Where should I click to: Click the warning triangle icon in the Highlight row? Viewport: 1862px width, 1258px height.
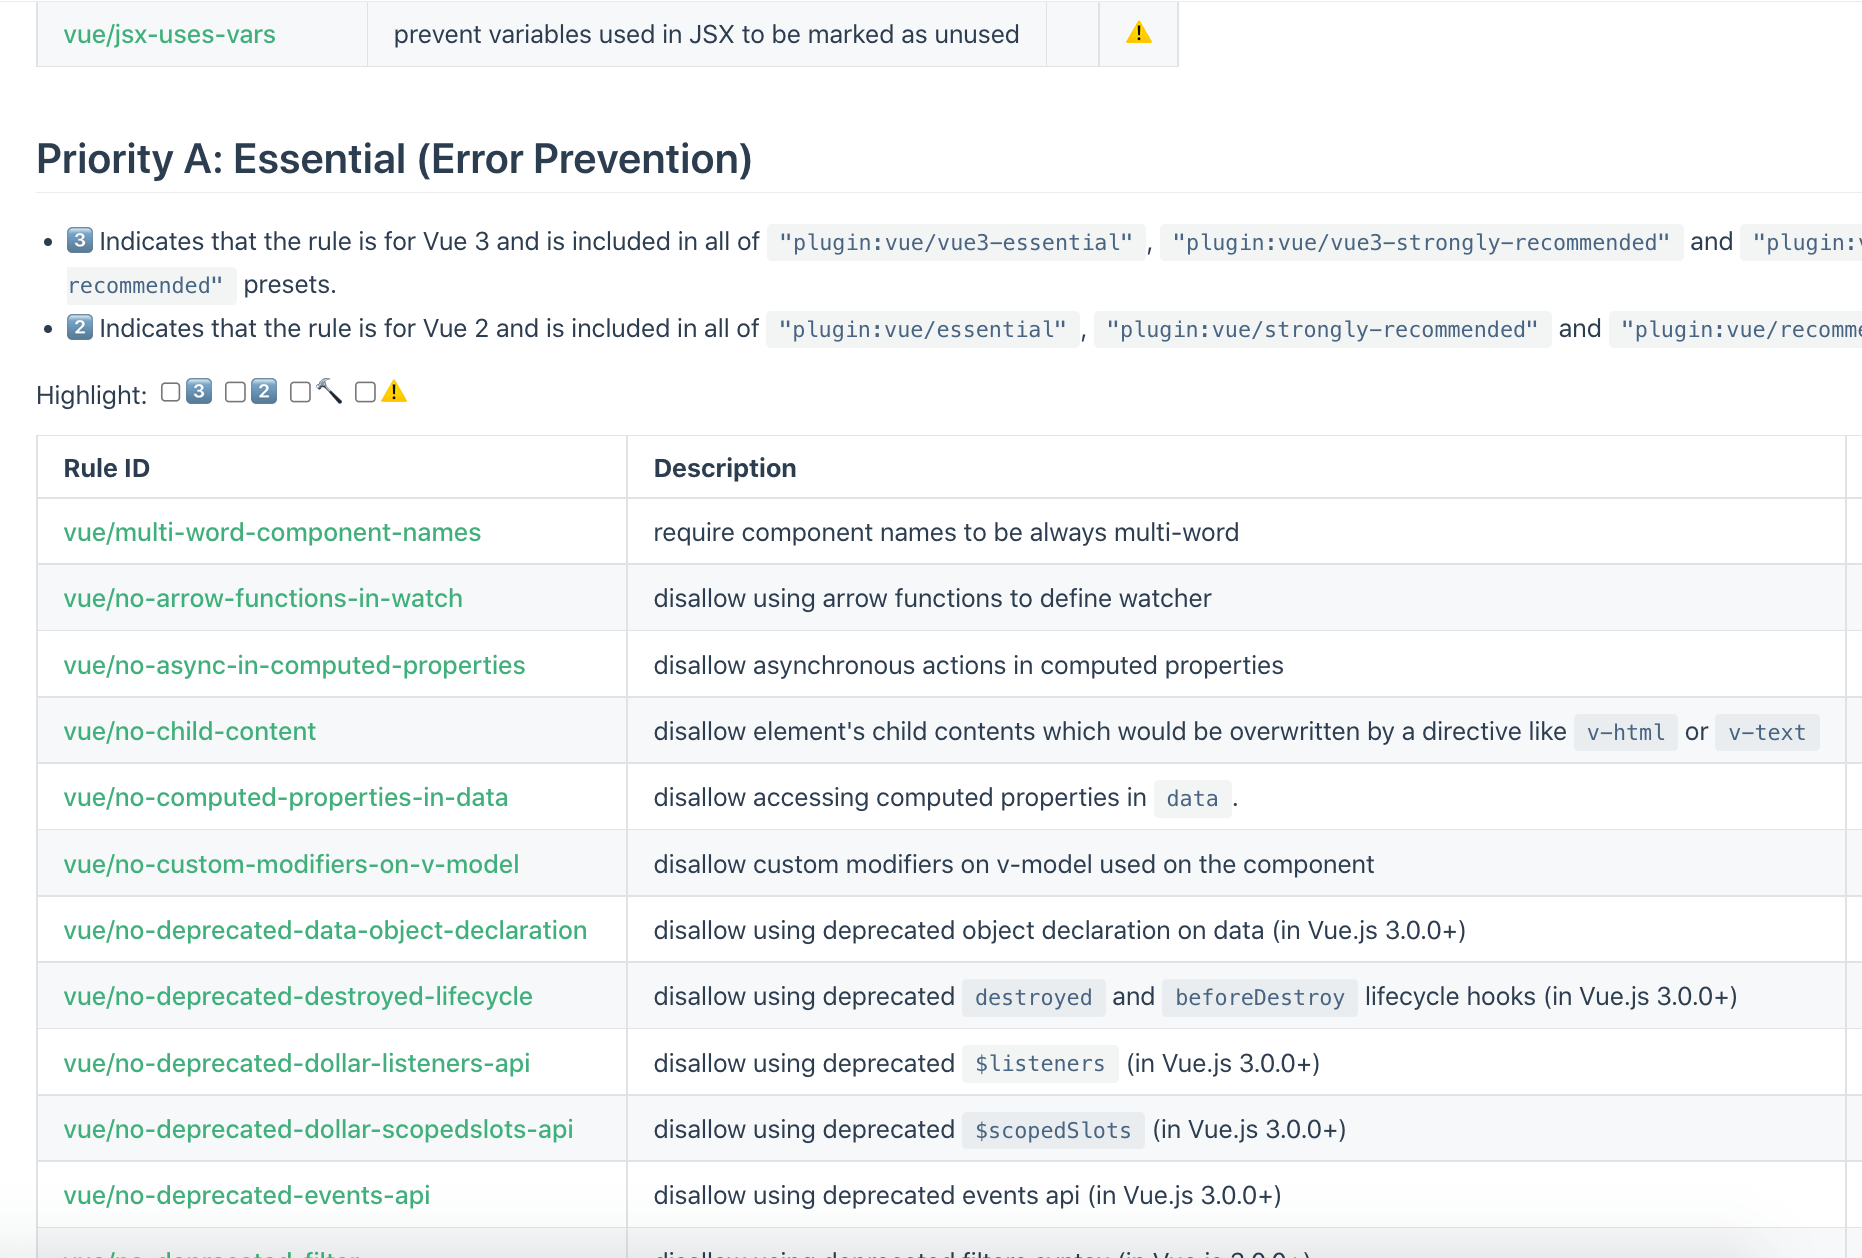(x=394, y=392)
